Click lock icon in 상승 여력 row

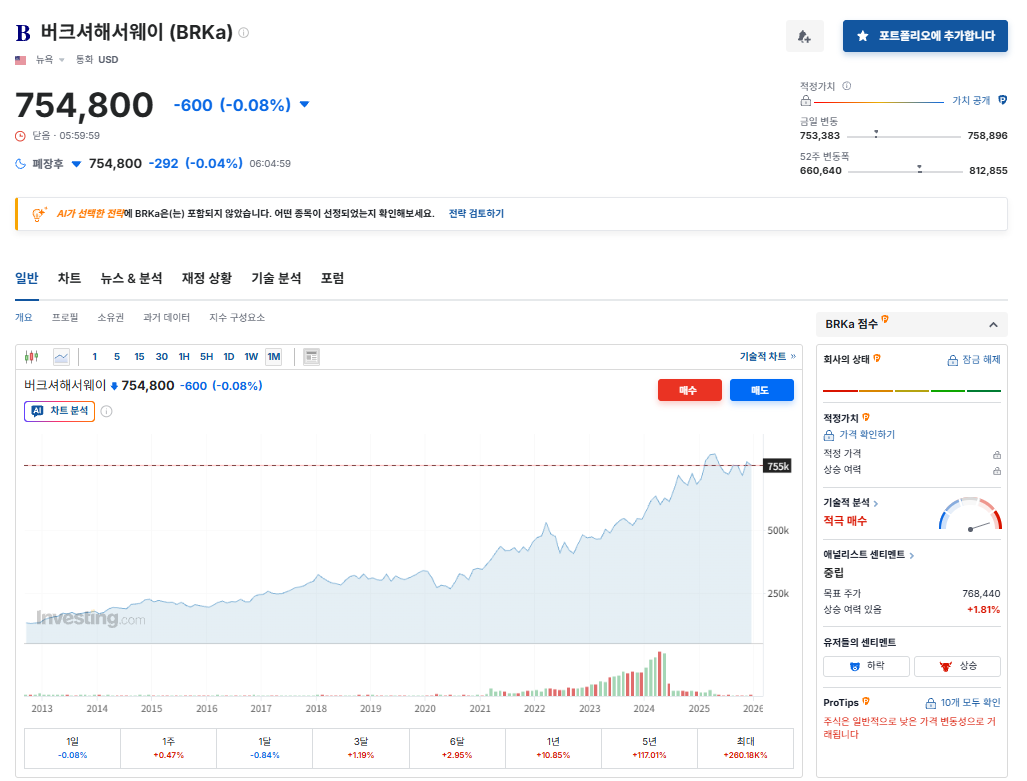[996, 470]
